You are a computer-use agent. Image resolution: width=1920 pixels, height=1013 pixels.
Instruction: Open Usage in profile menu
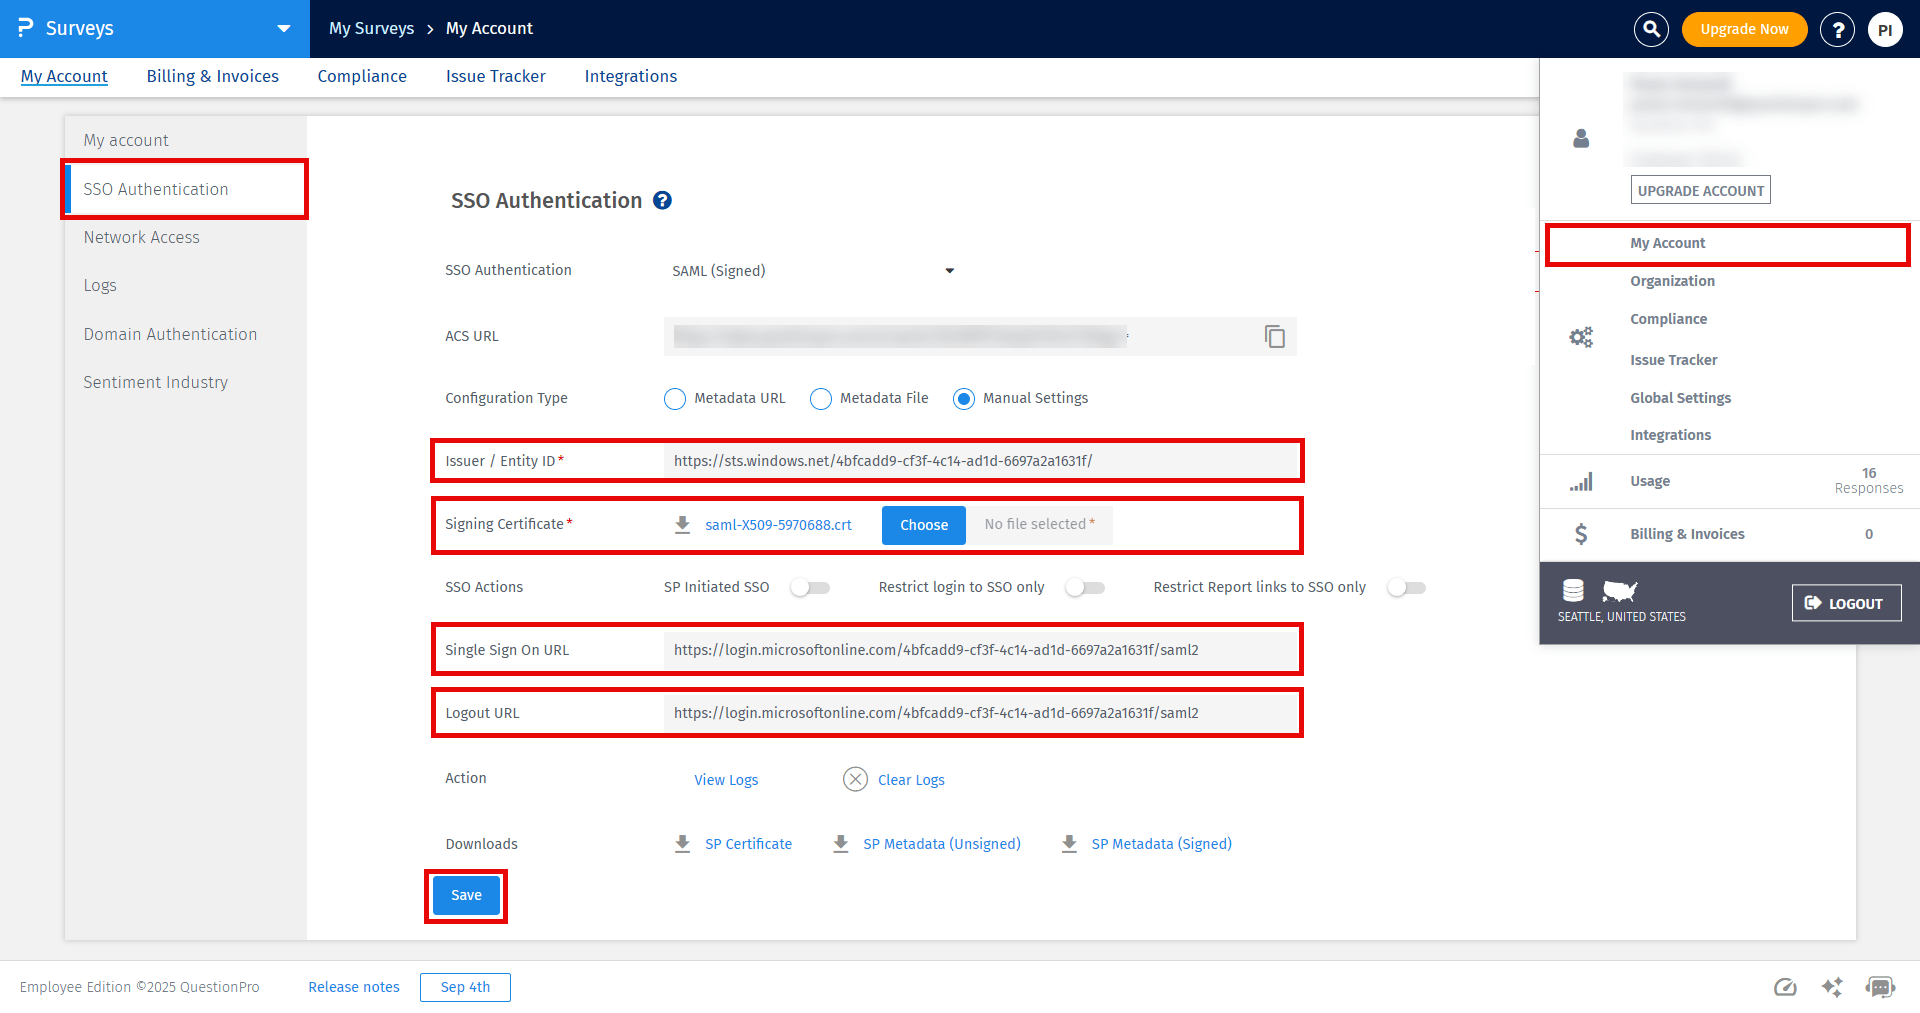[1650, 481]
